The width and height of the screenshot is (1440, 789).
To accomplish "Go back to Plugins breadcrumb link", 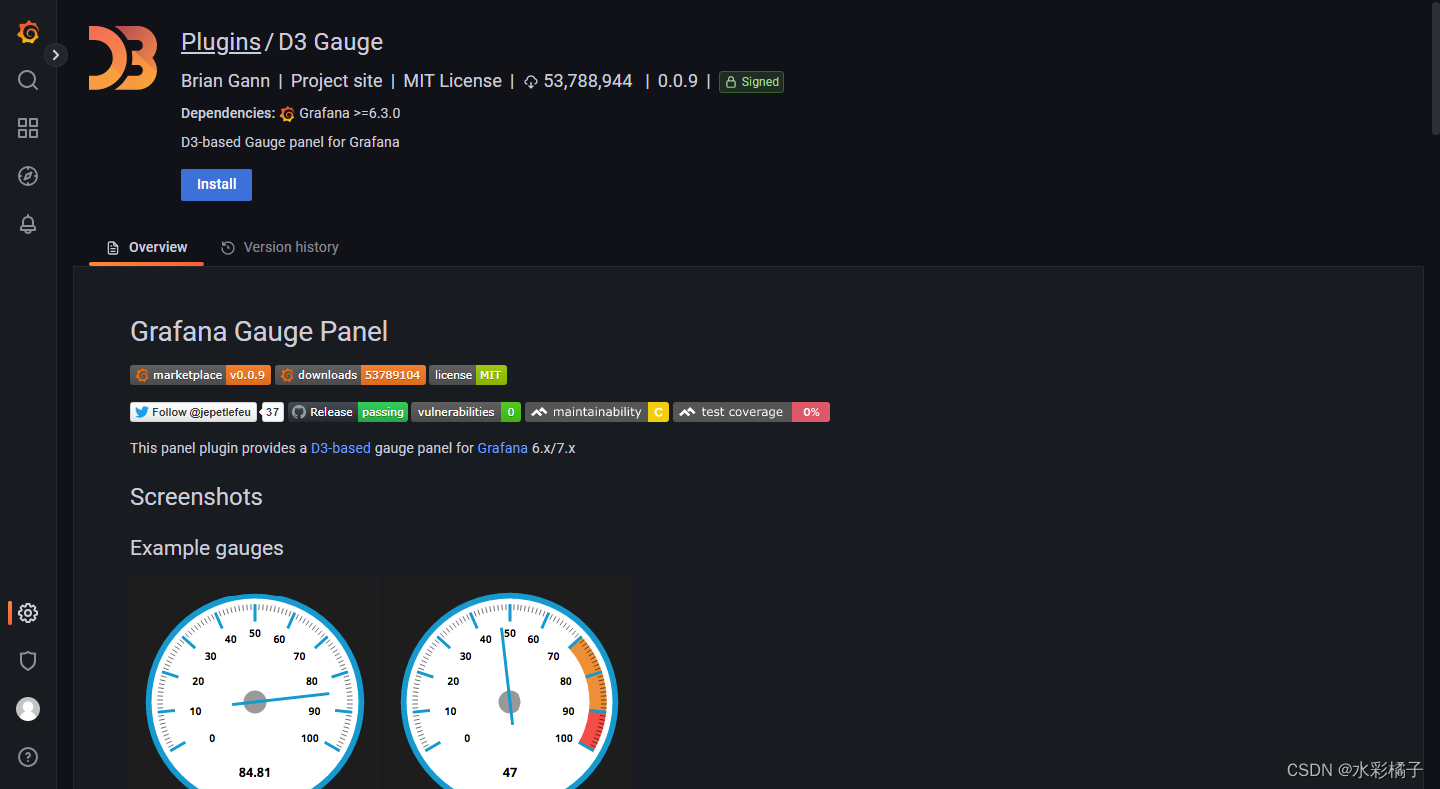I will 221,42.
